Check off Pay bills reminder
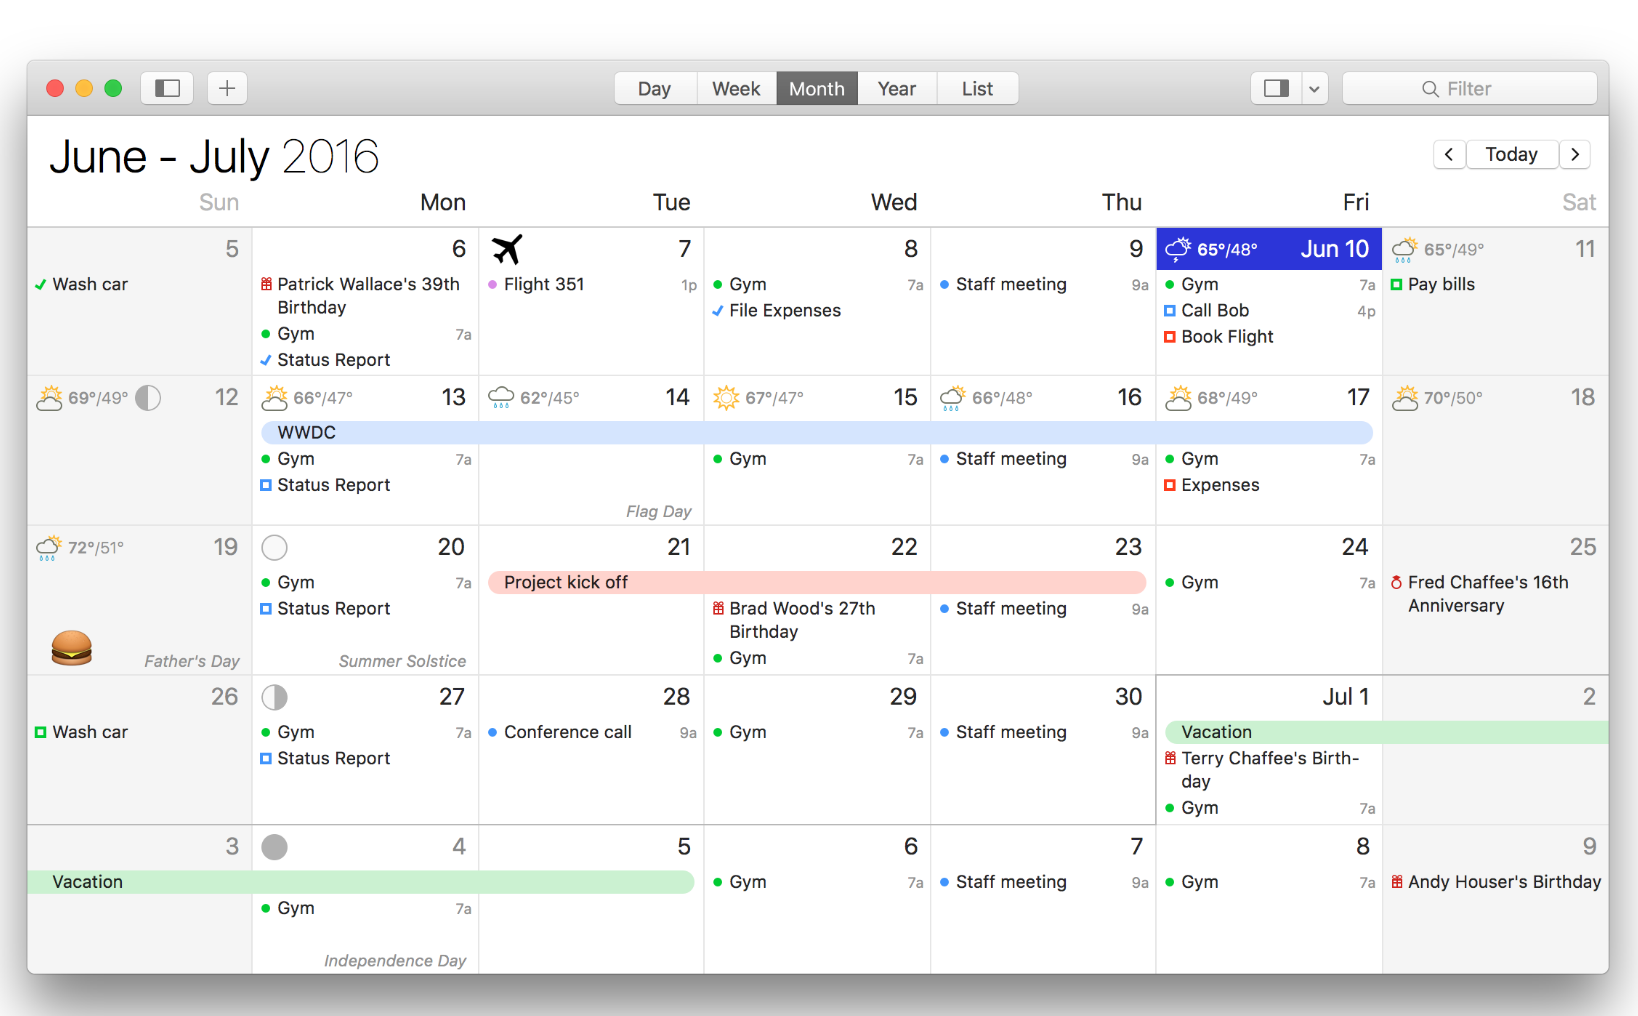The height and width of the screenshot is (1016, 1638). coord(1397,284)
